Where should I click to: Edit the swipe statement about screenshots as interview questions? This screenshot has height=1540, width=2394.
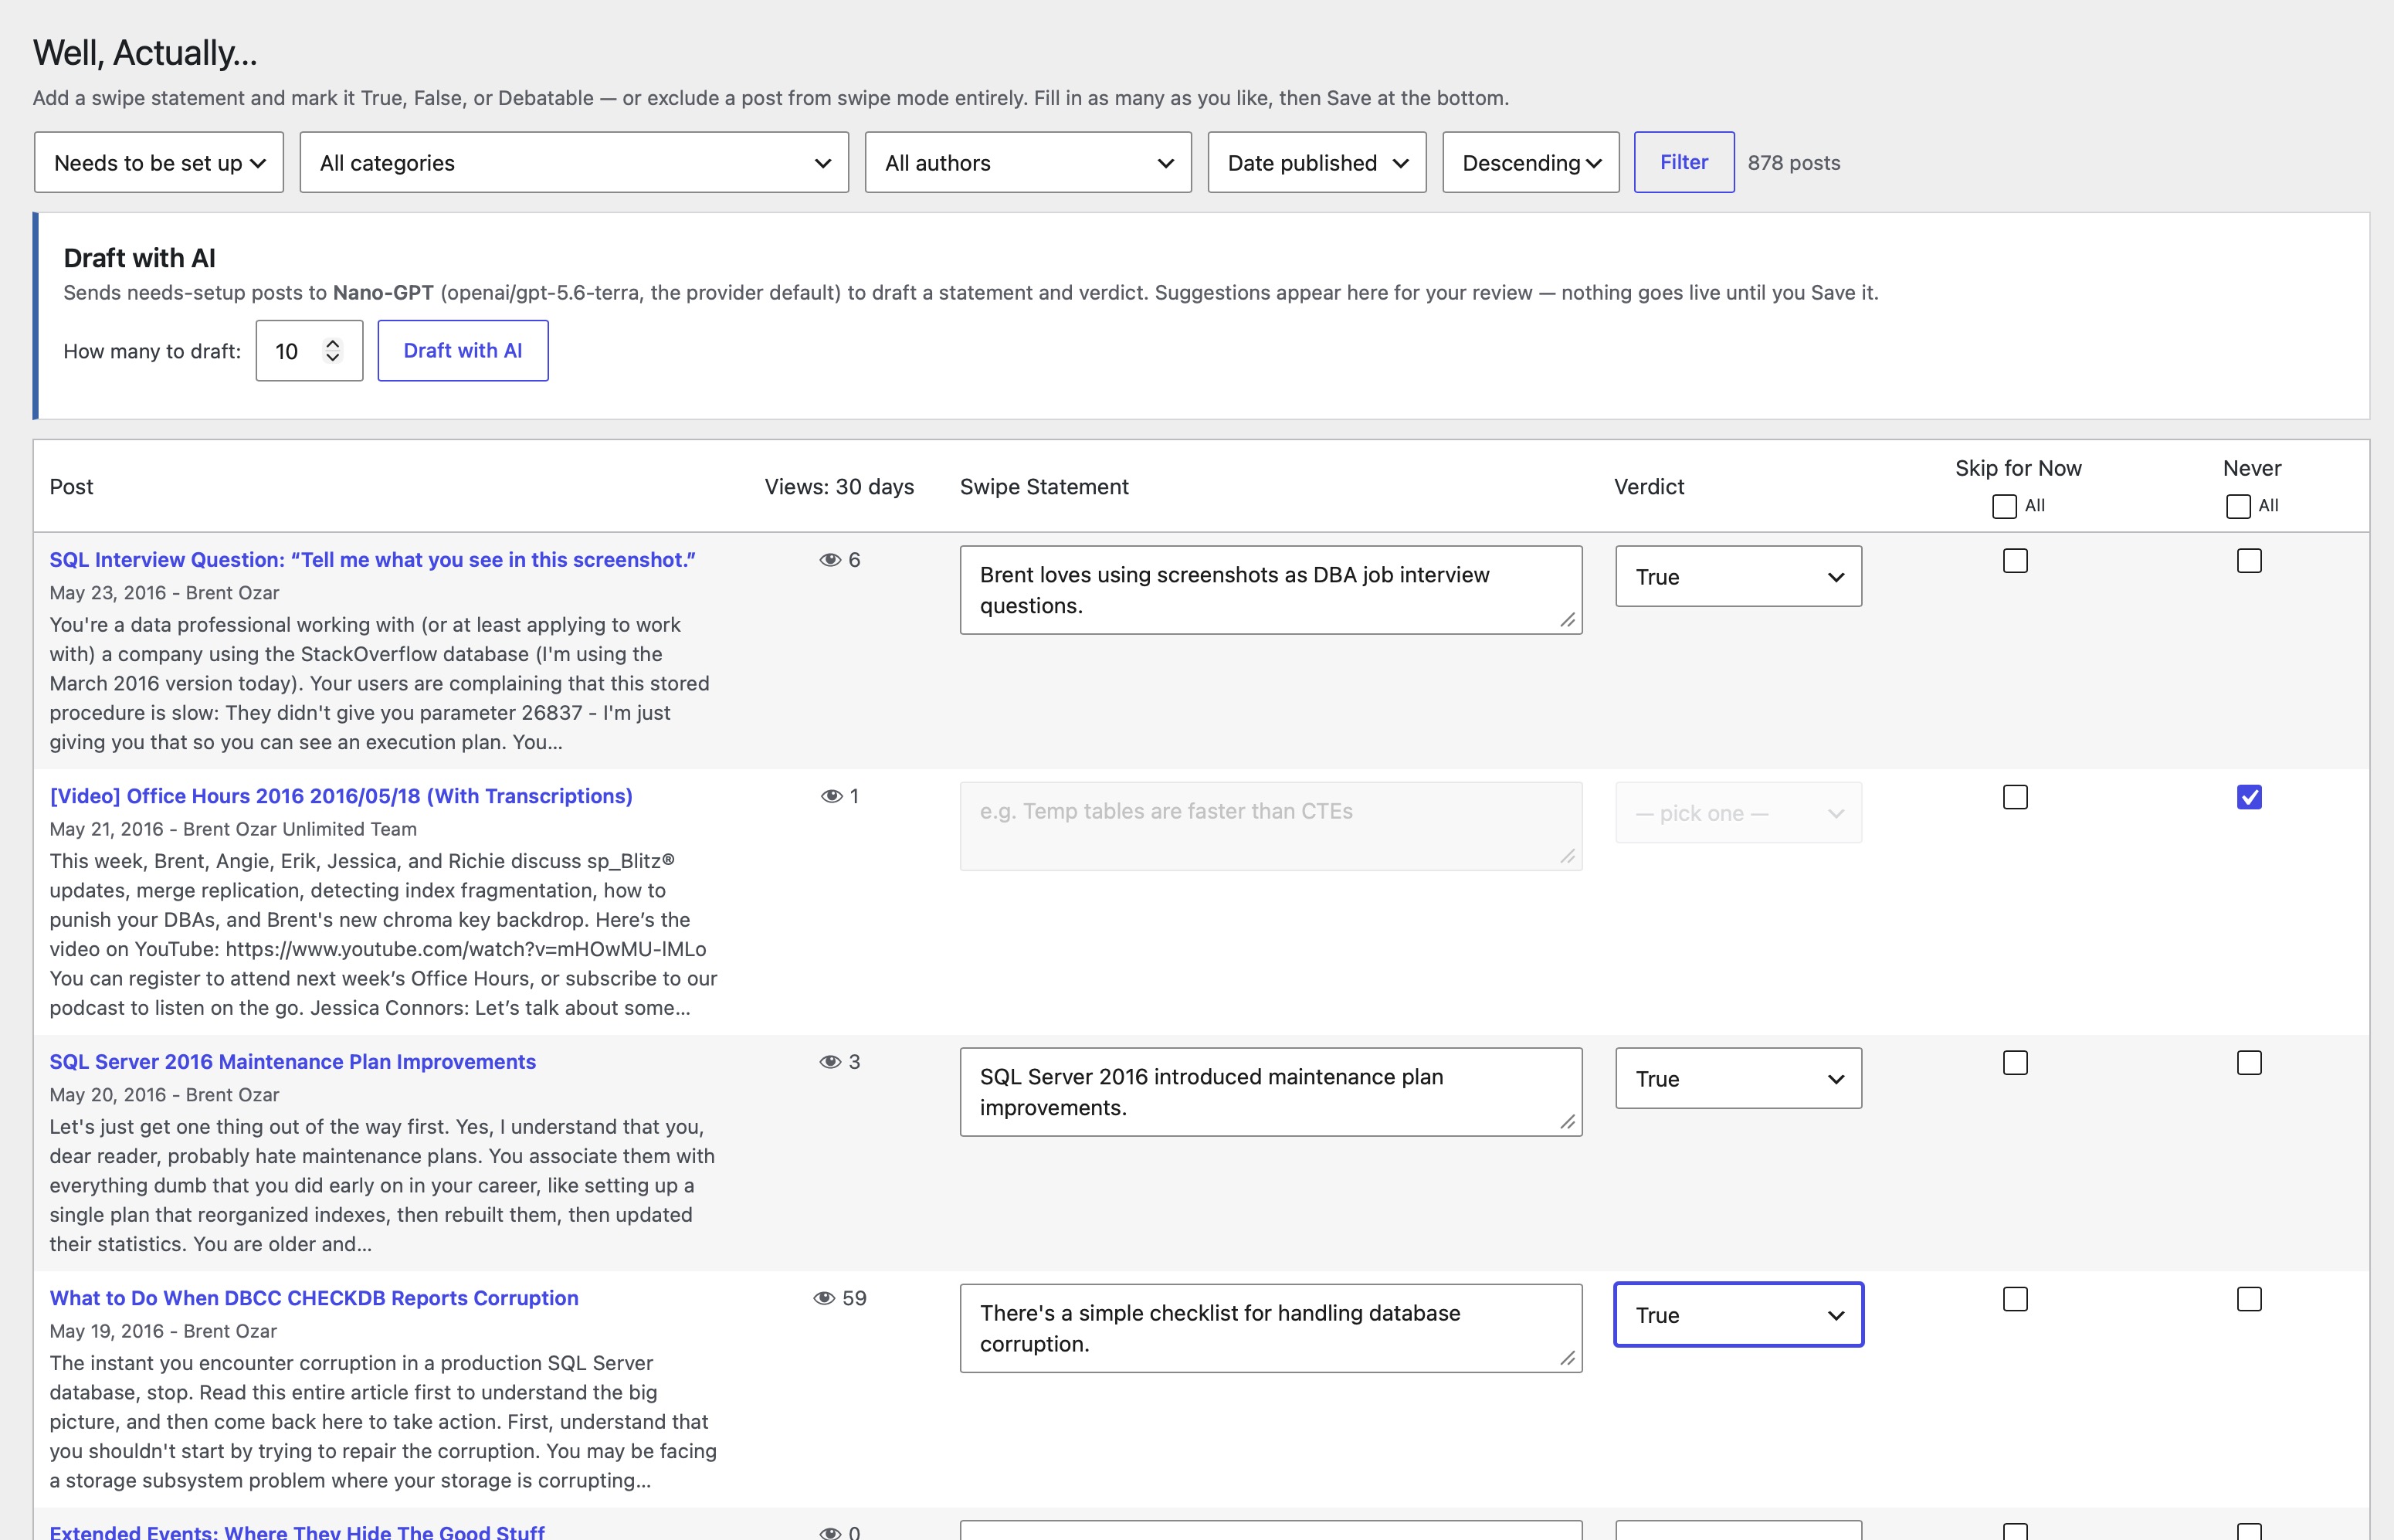tap(1271, 590)
